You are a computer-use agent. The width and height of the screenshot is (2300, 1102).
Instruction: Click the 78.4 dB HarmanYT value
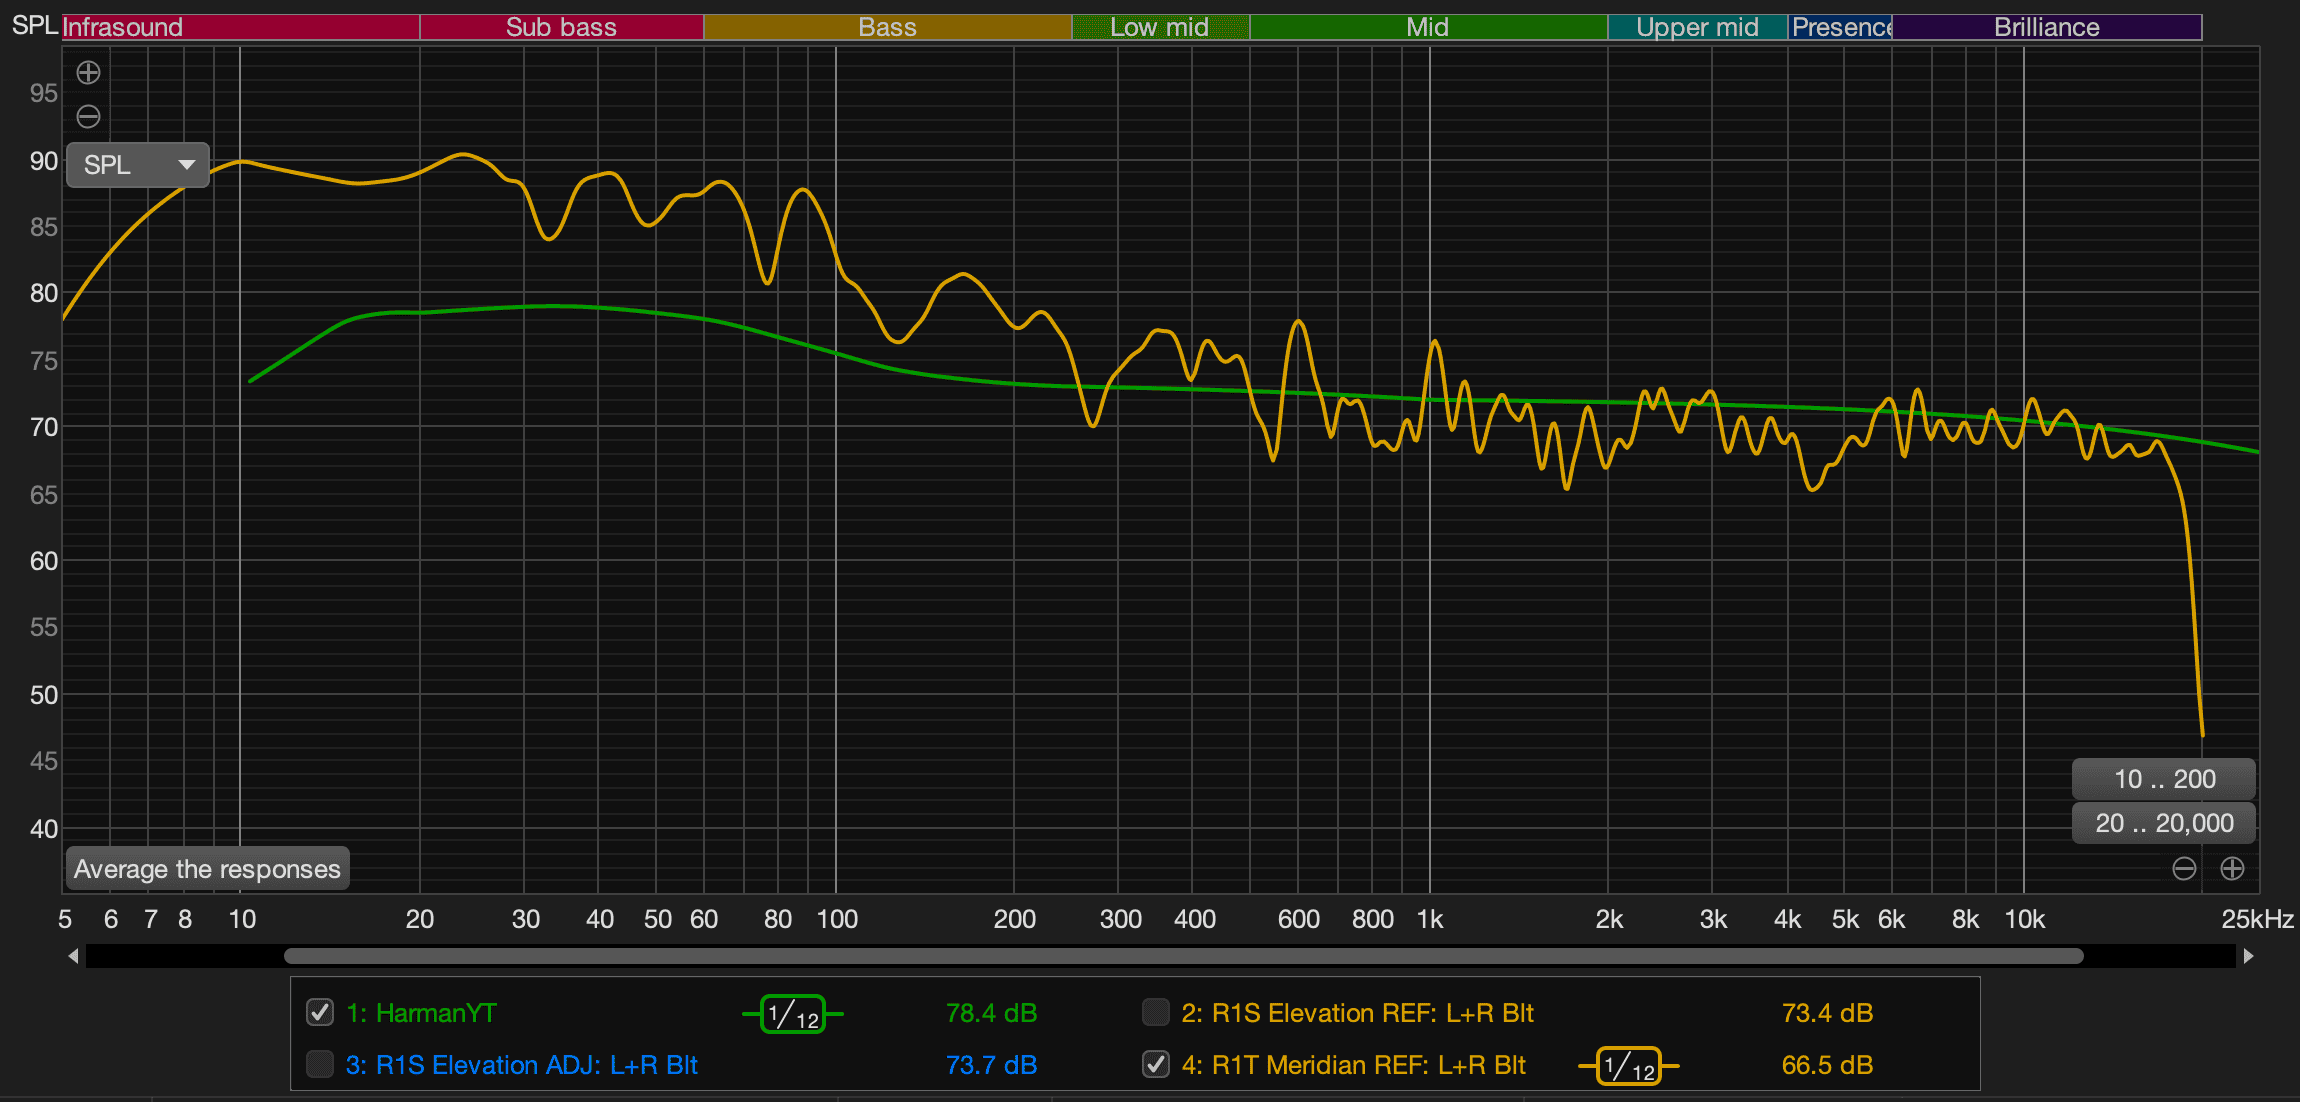[991, 1013]
